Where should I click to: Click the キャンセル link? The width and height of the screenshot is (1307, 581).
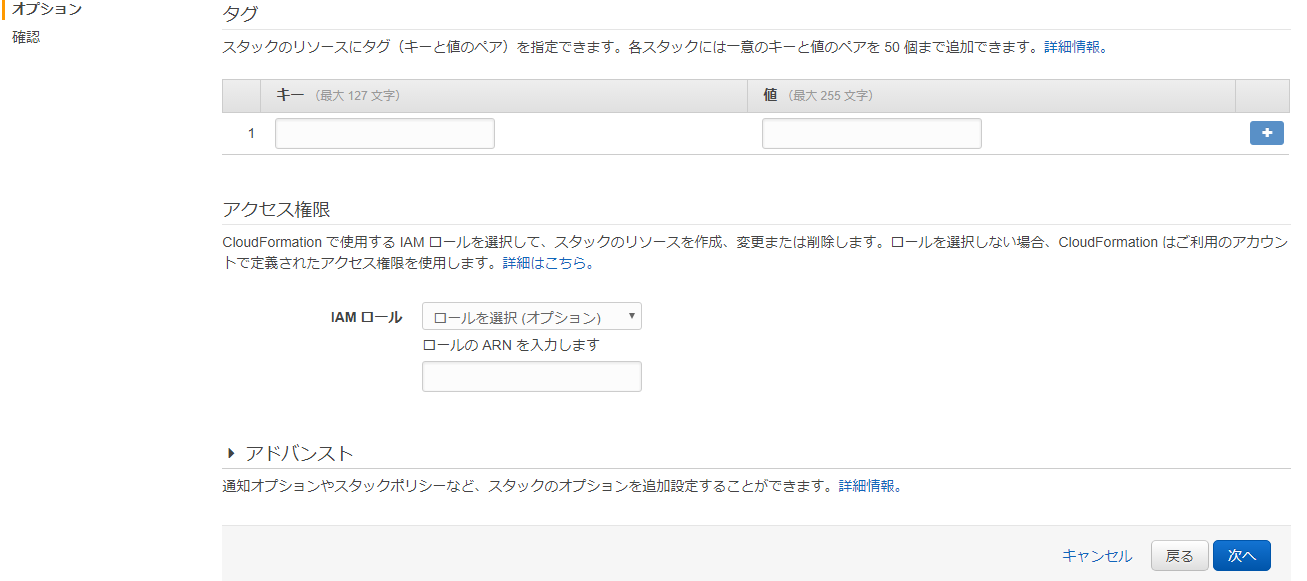1097,555
